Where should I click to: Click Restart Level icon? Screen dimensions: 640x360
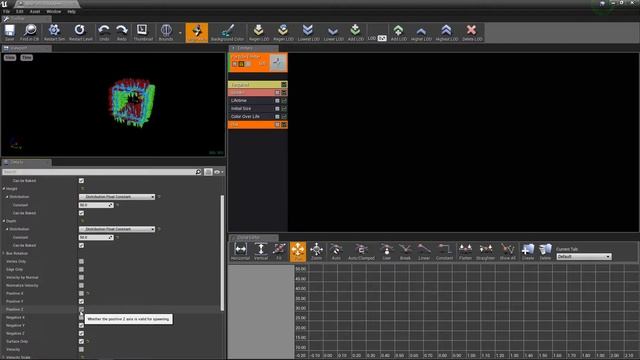pos(80,32)
